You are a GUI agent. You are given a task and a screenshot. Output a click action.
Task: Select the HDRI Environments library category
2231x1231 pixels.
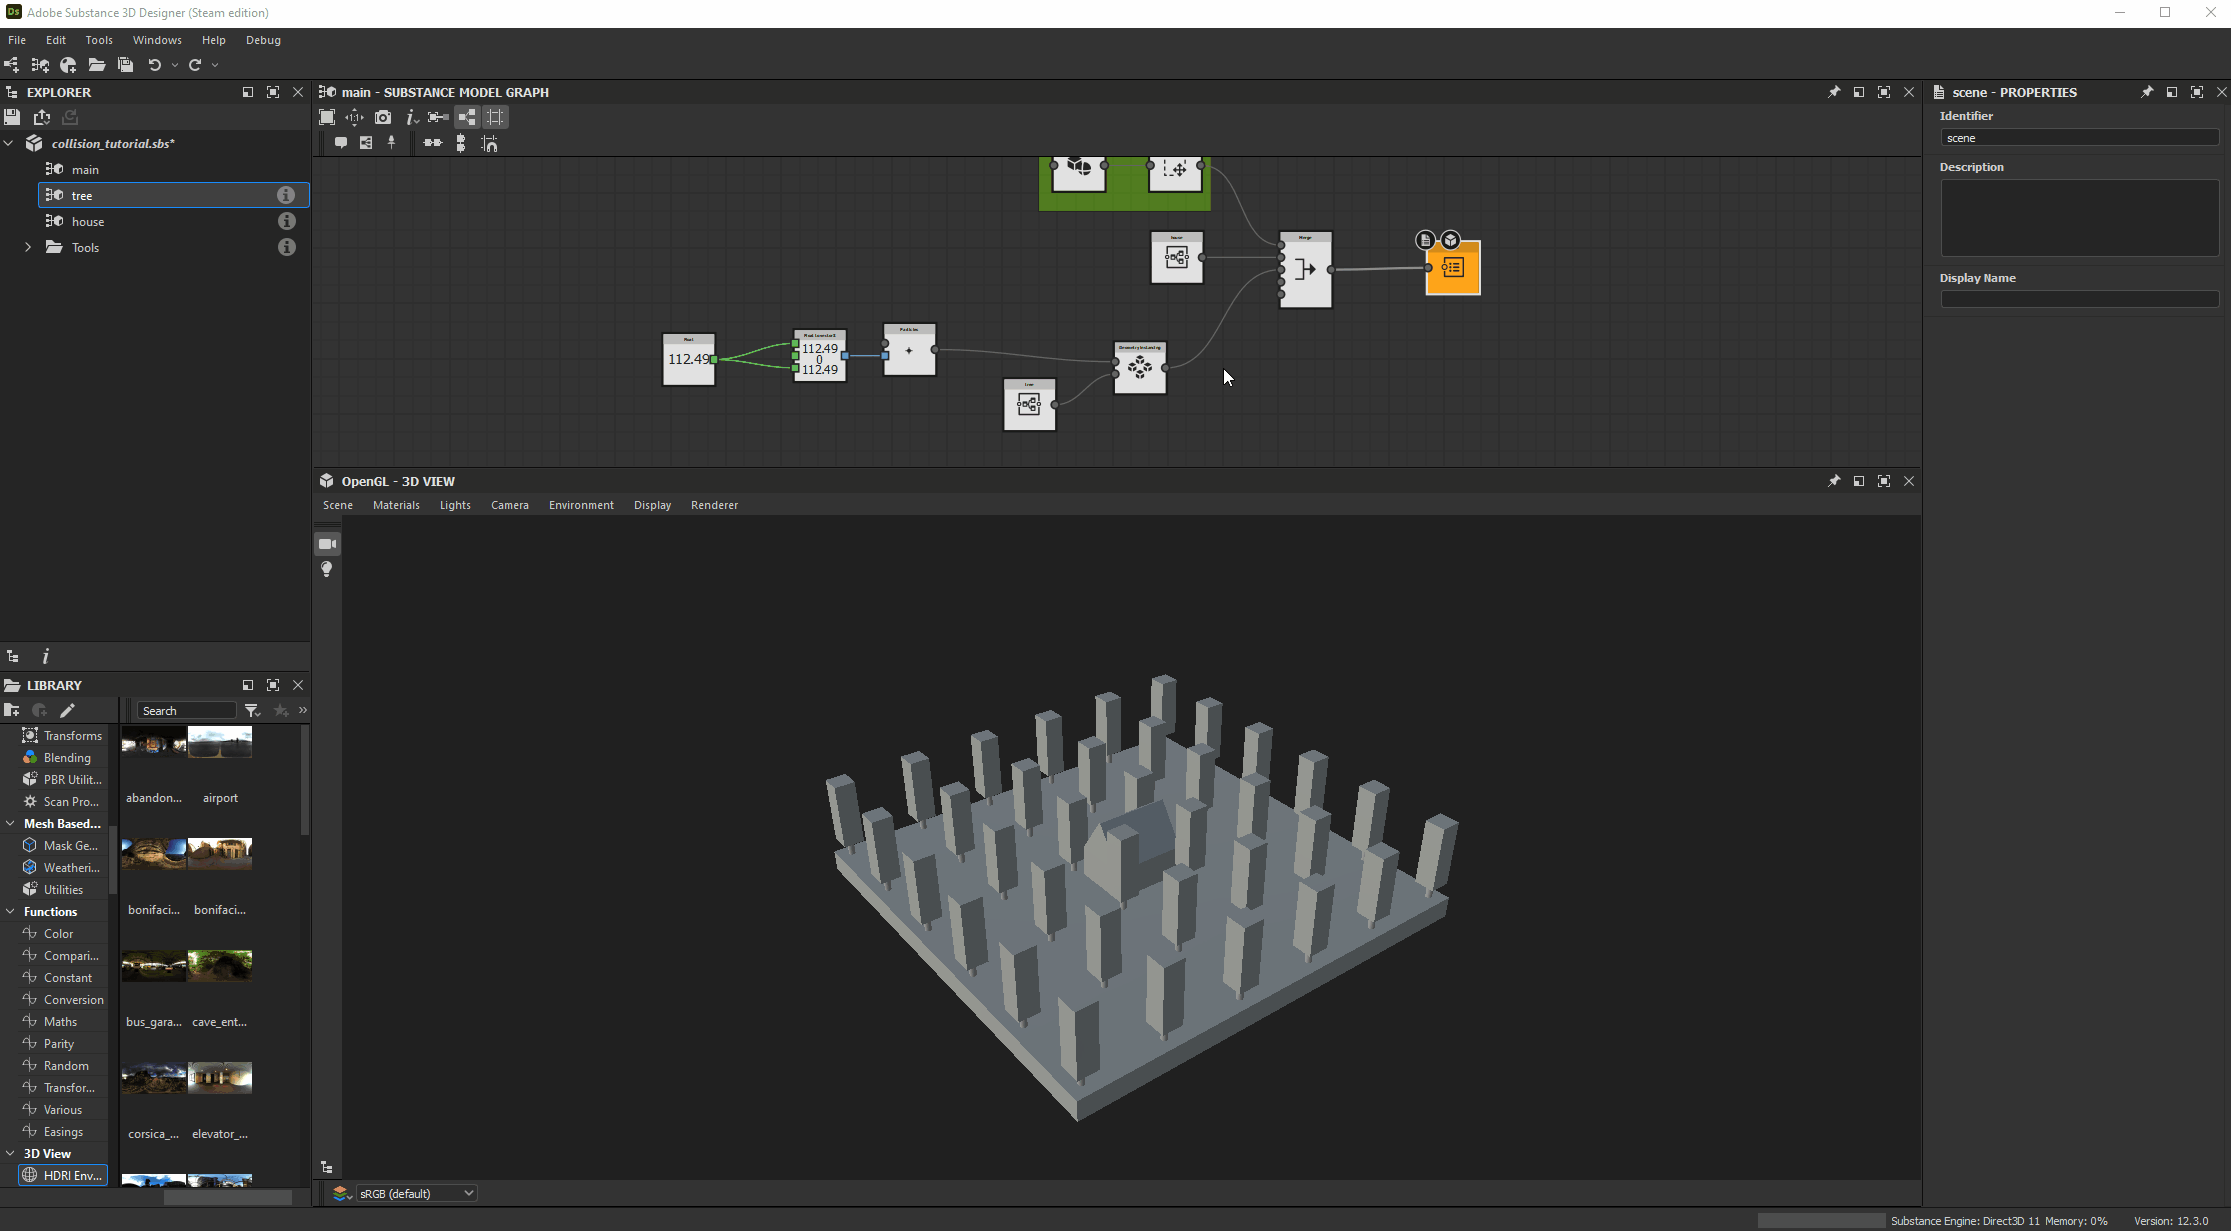point(63,1175)
